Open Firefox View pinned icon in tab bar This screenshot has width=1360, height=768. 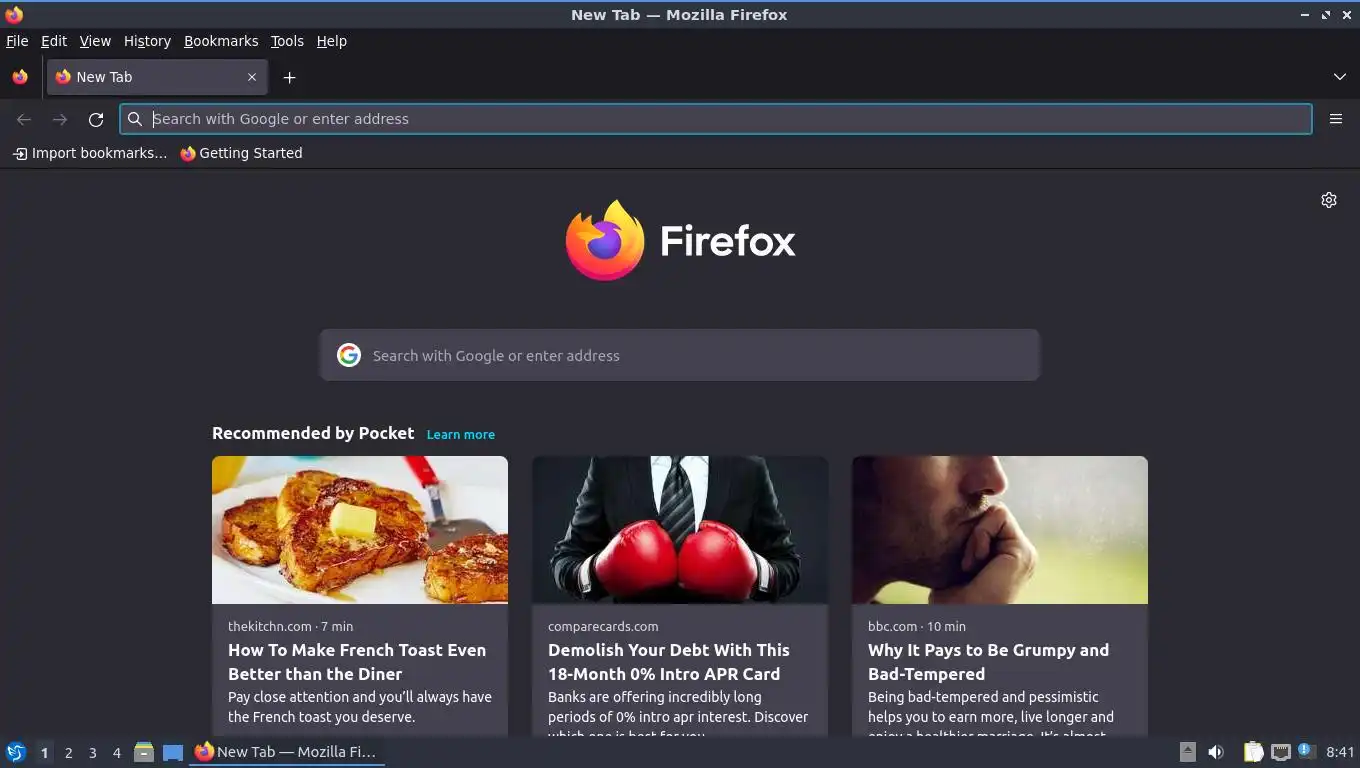click(x=20, y=77)
